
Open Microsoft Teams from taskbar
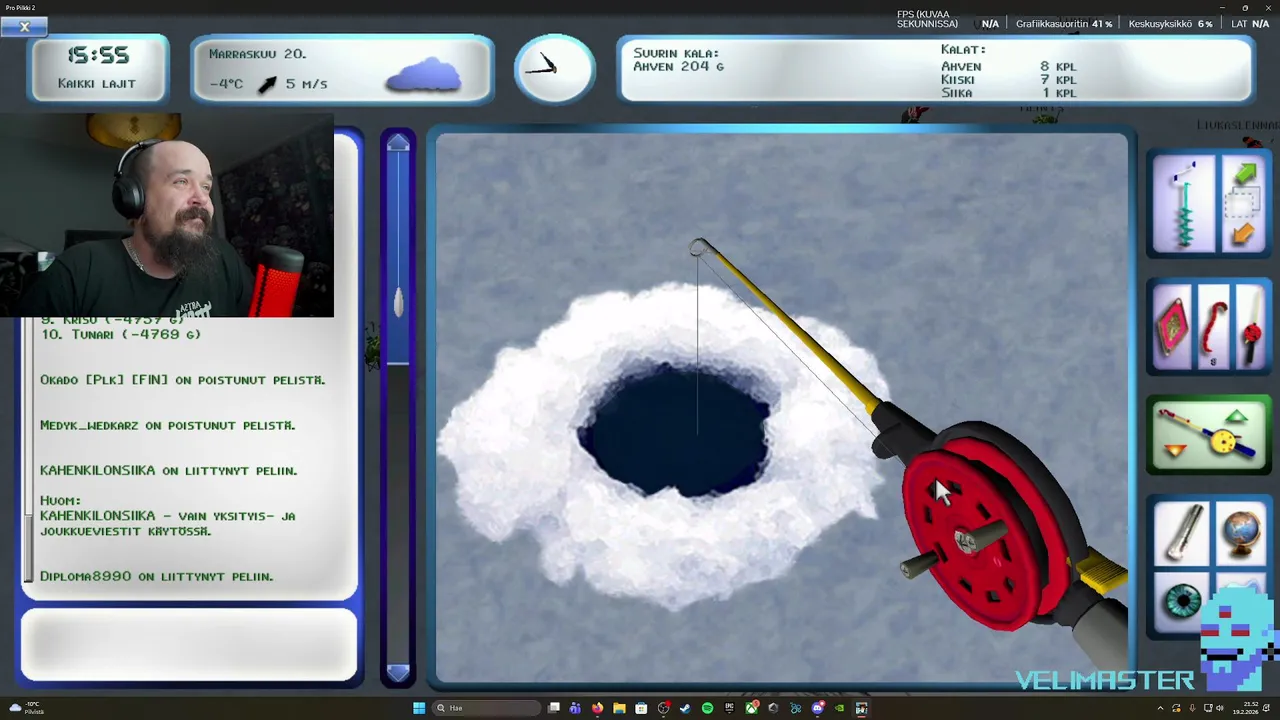[575, 708]
